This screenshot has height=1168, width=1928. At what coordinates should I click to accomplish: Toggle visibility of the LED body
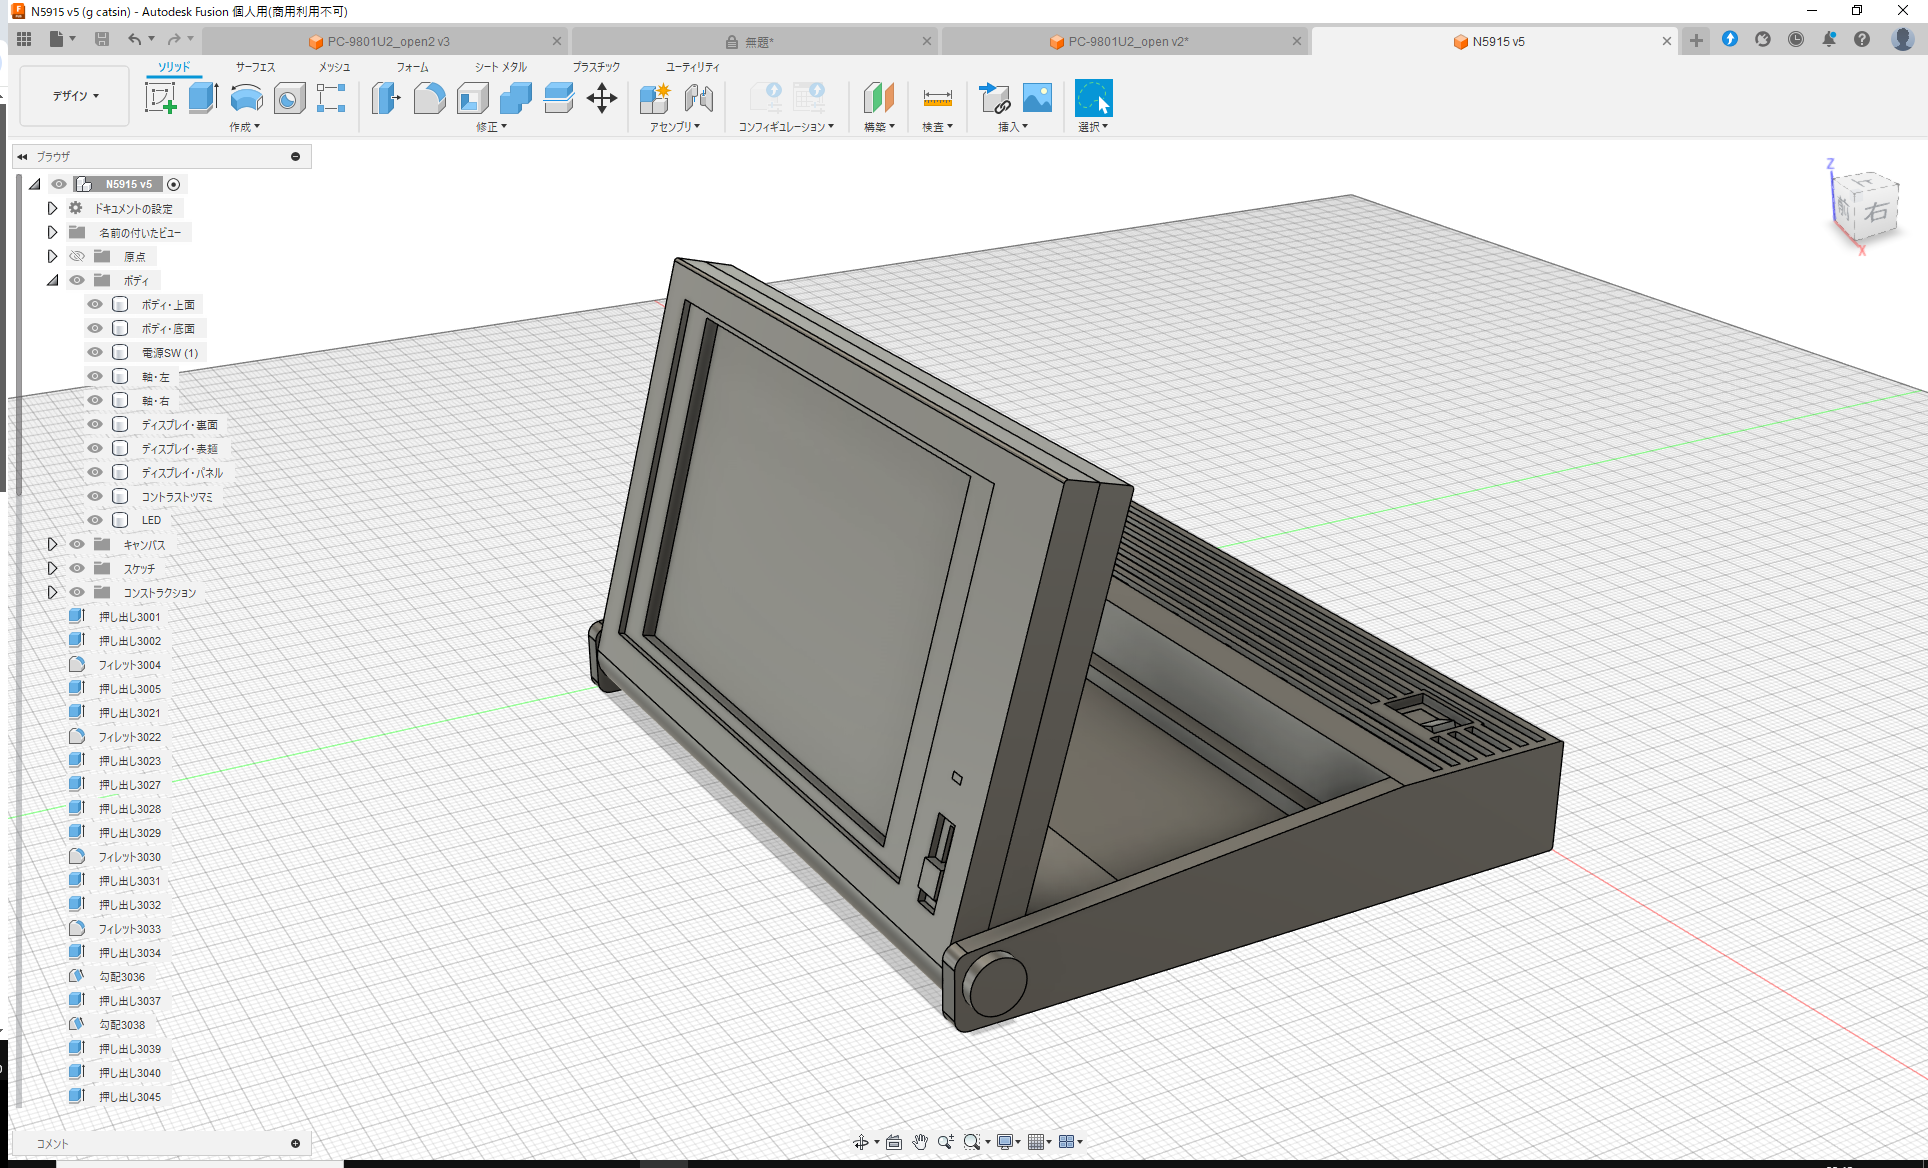(94, 520)
